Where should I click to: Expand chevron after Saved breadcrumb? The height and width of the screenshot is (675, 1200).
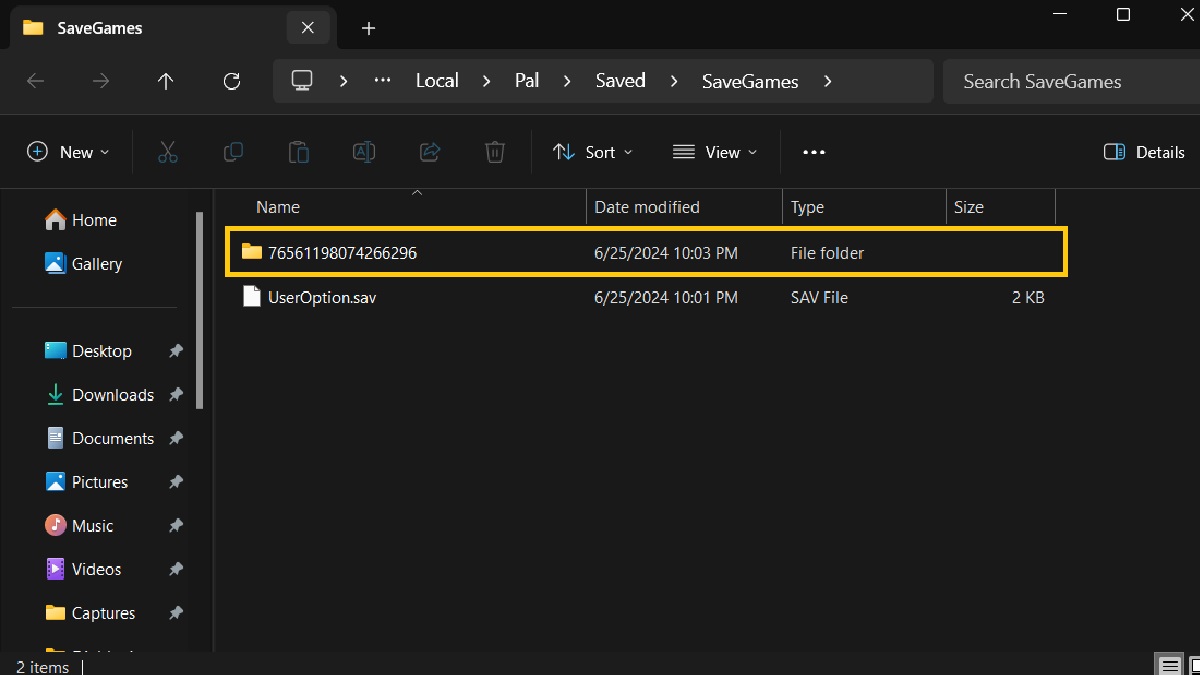click(x=674, y=81)
